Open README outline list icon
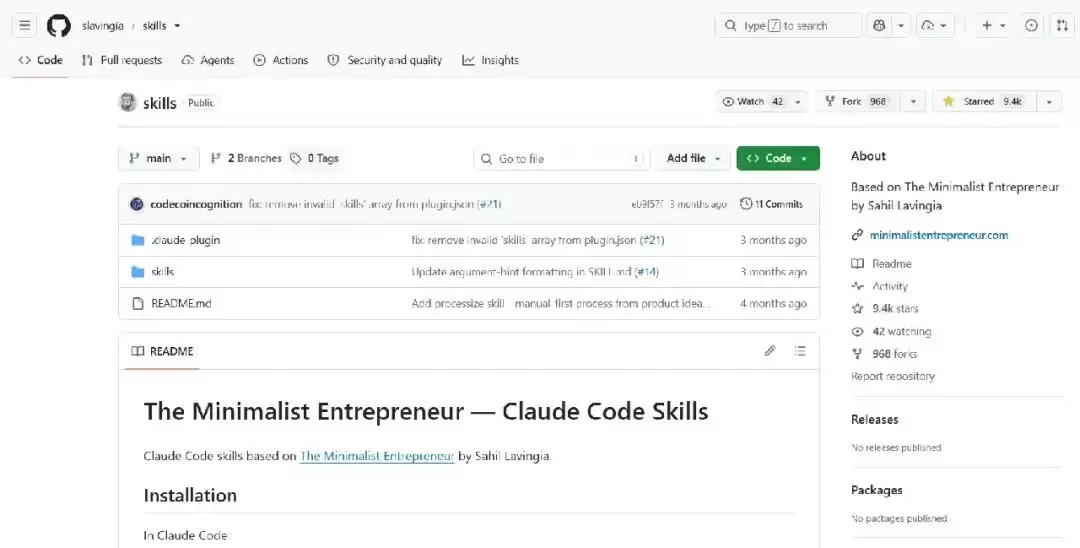The height and width of the screenshot is (548, 1080). pyautogui.click(x=800, y=351)
